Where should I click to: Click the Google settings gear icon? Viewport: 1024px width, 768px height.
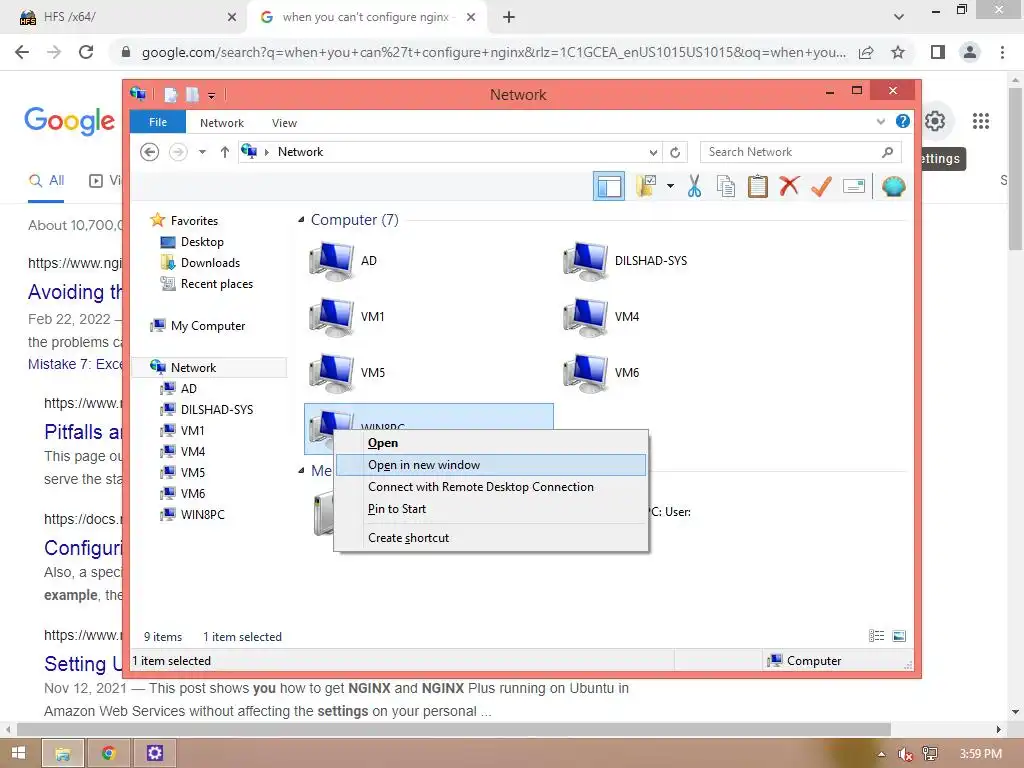[935, 121]
